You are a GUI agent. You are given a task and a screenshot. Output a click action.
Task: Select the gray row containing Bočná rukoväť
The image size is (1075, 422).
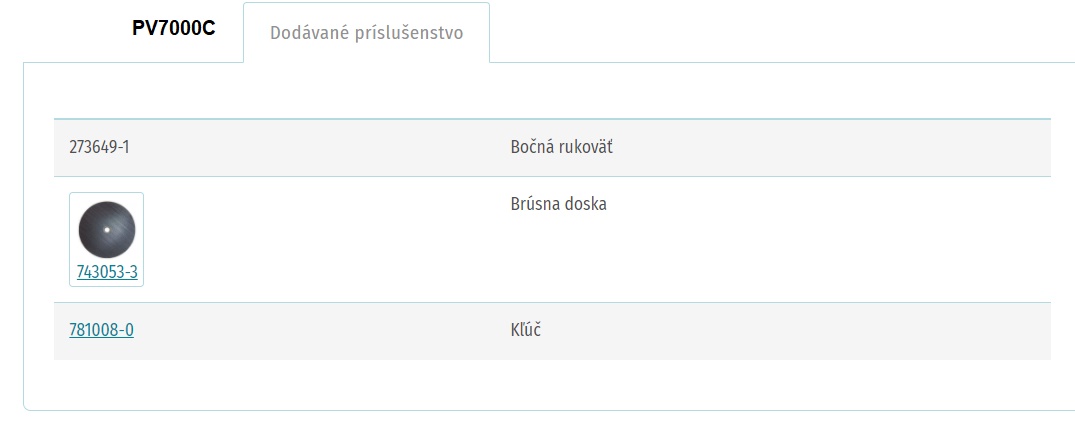552,147
